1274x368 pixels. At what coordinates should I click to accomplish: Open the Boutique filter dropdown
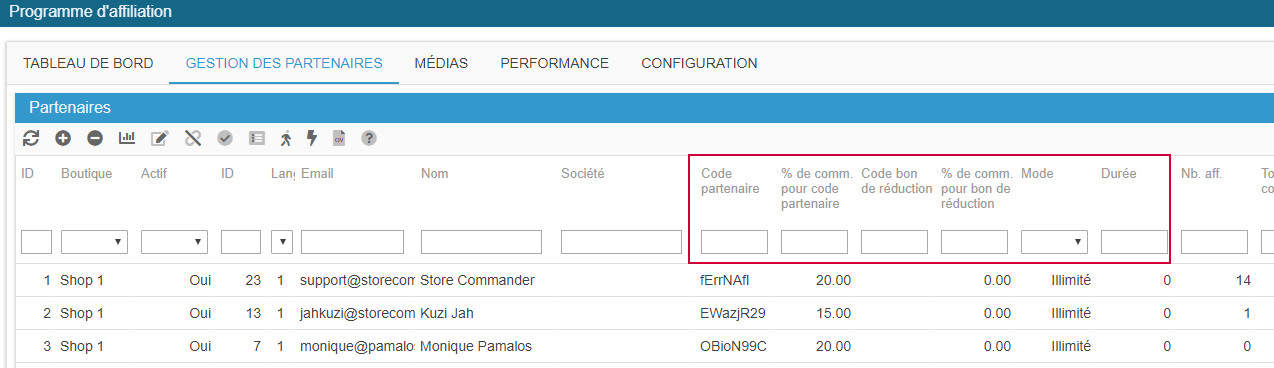coord(94,242)
